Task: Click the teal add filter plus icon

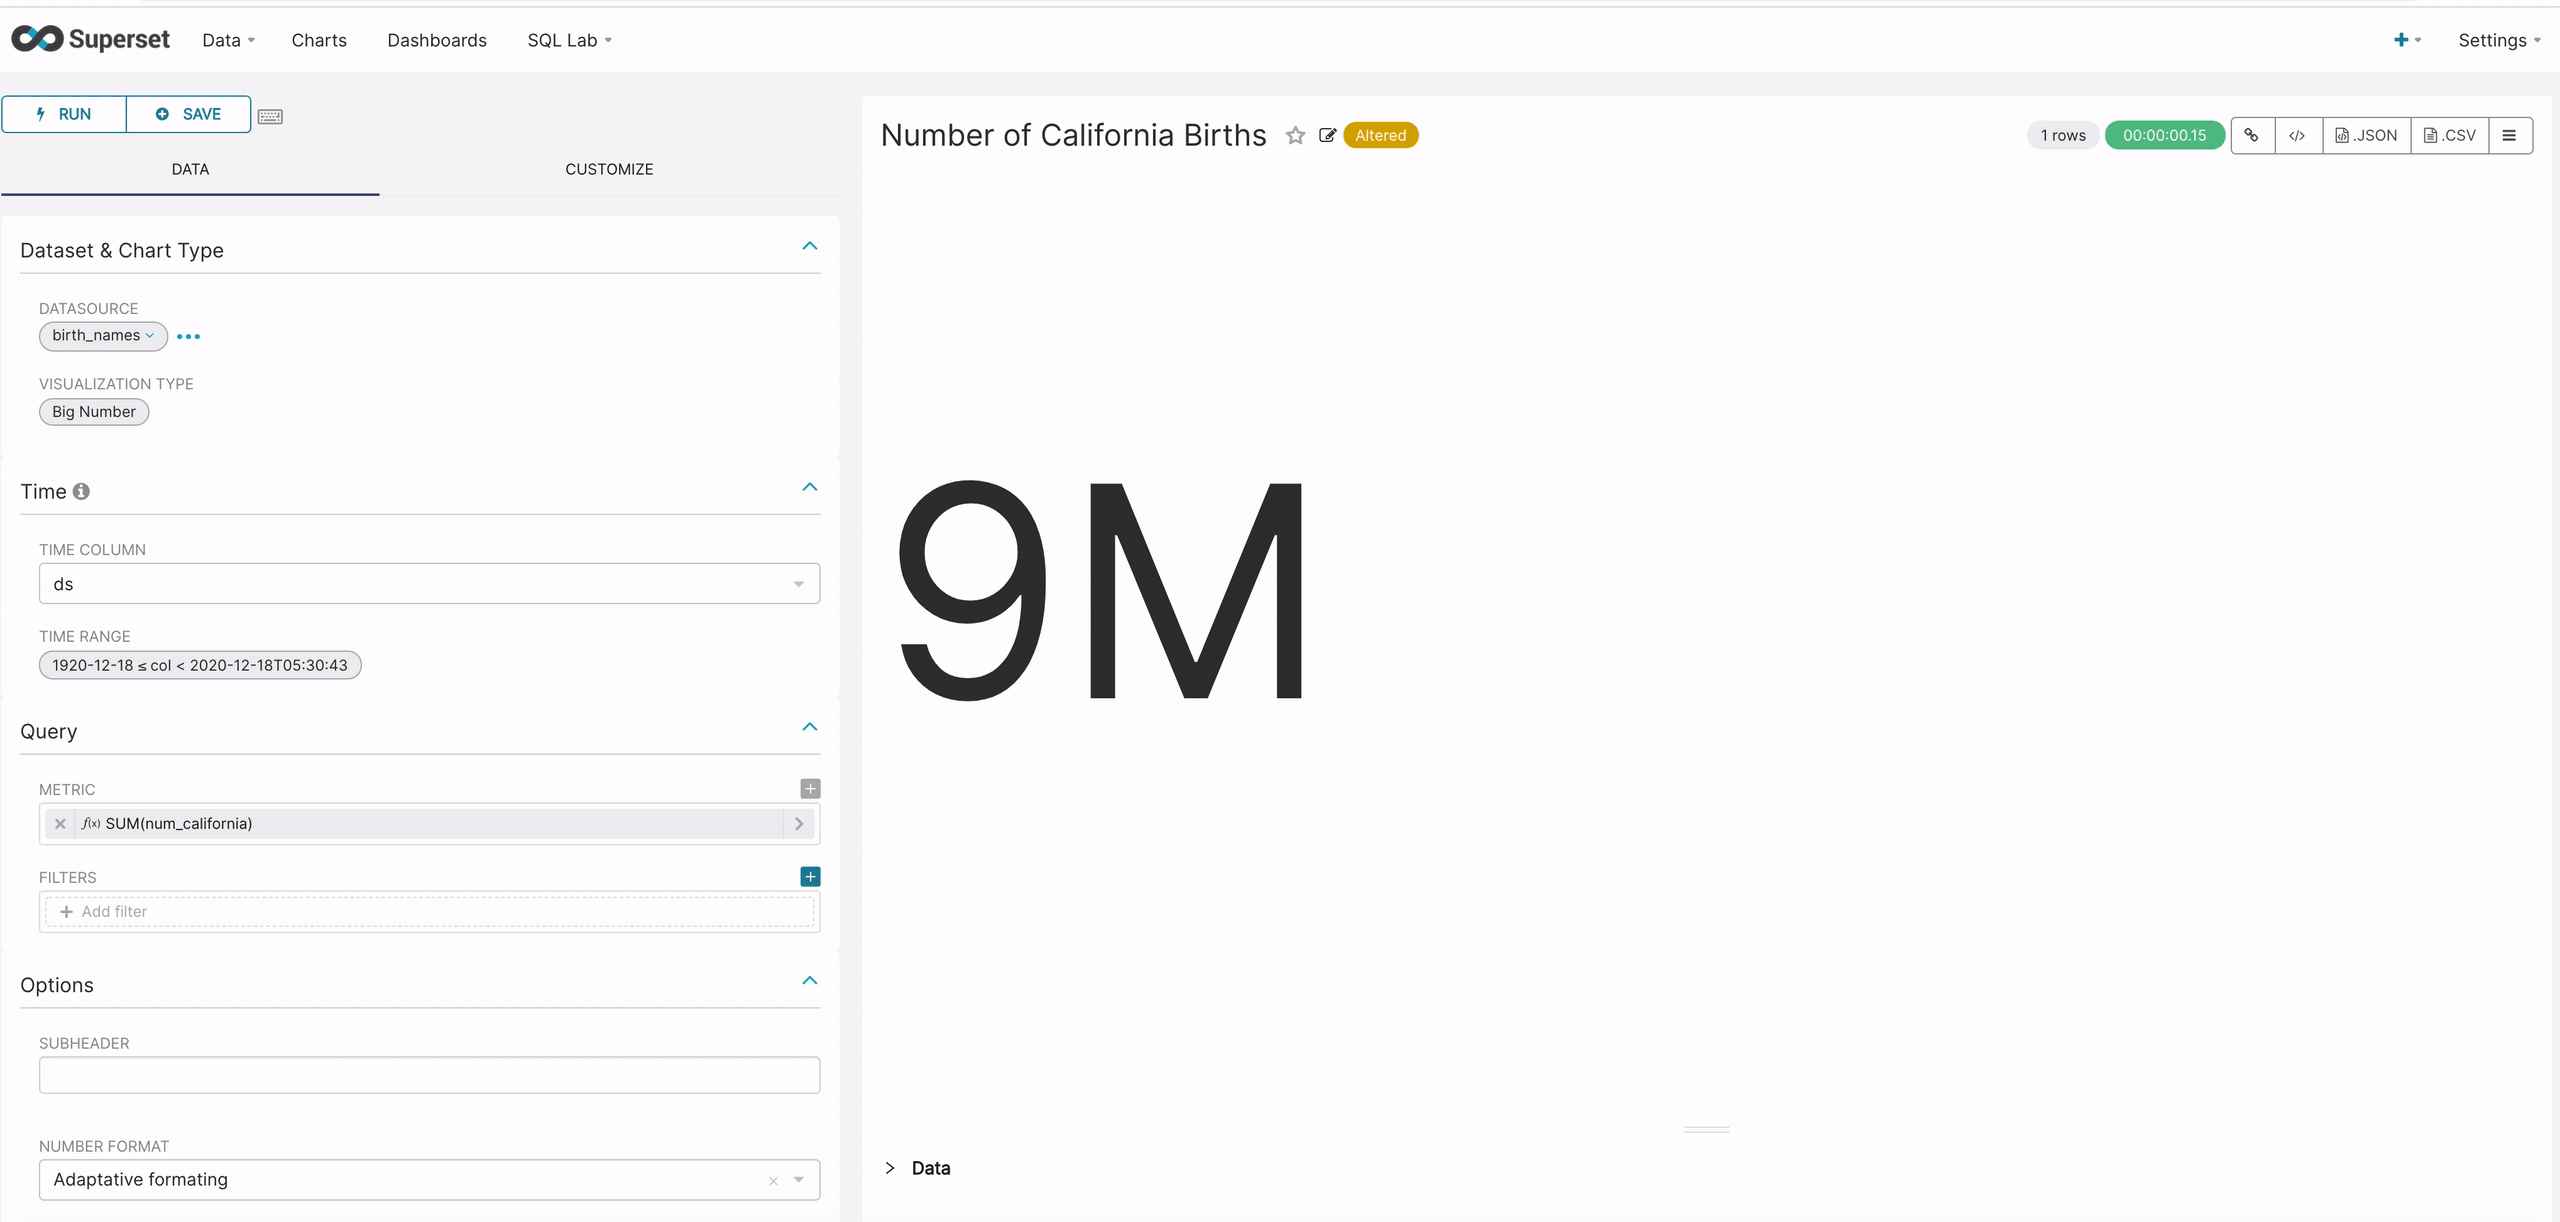Action: click(x=810, y=876)
